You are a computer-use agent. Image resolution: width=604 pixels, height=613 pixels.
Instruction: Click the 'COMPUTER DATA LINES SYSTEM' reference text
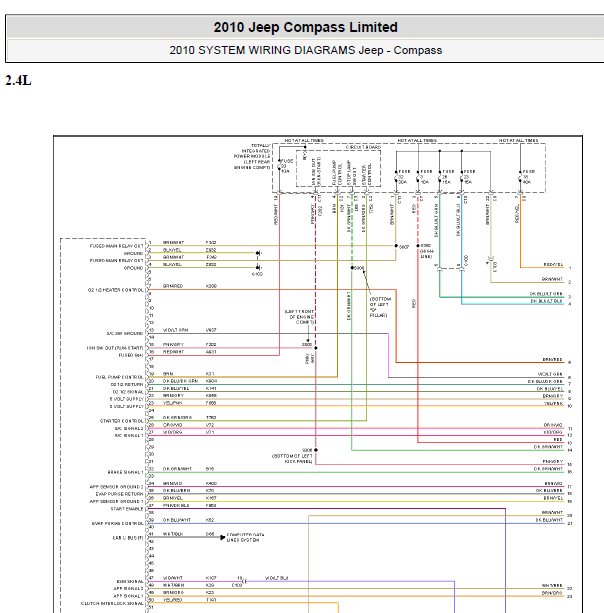click(x=246, y=538)
